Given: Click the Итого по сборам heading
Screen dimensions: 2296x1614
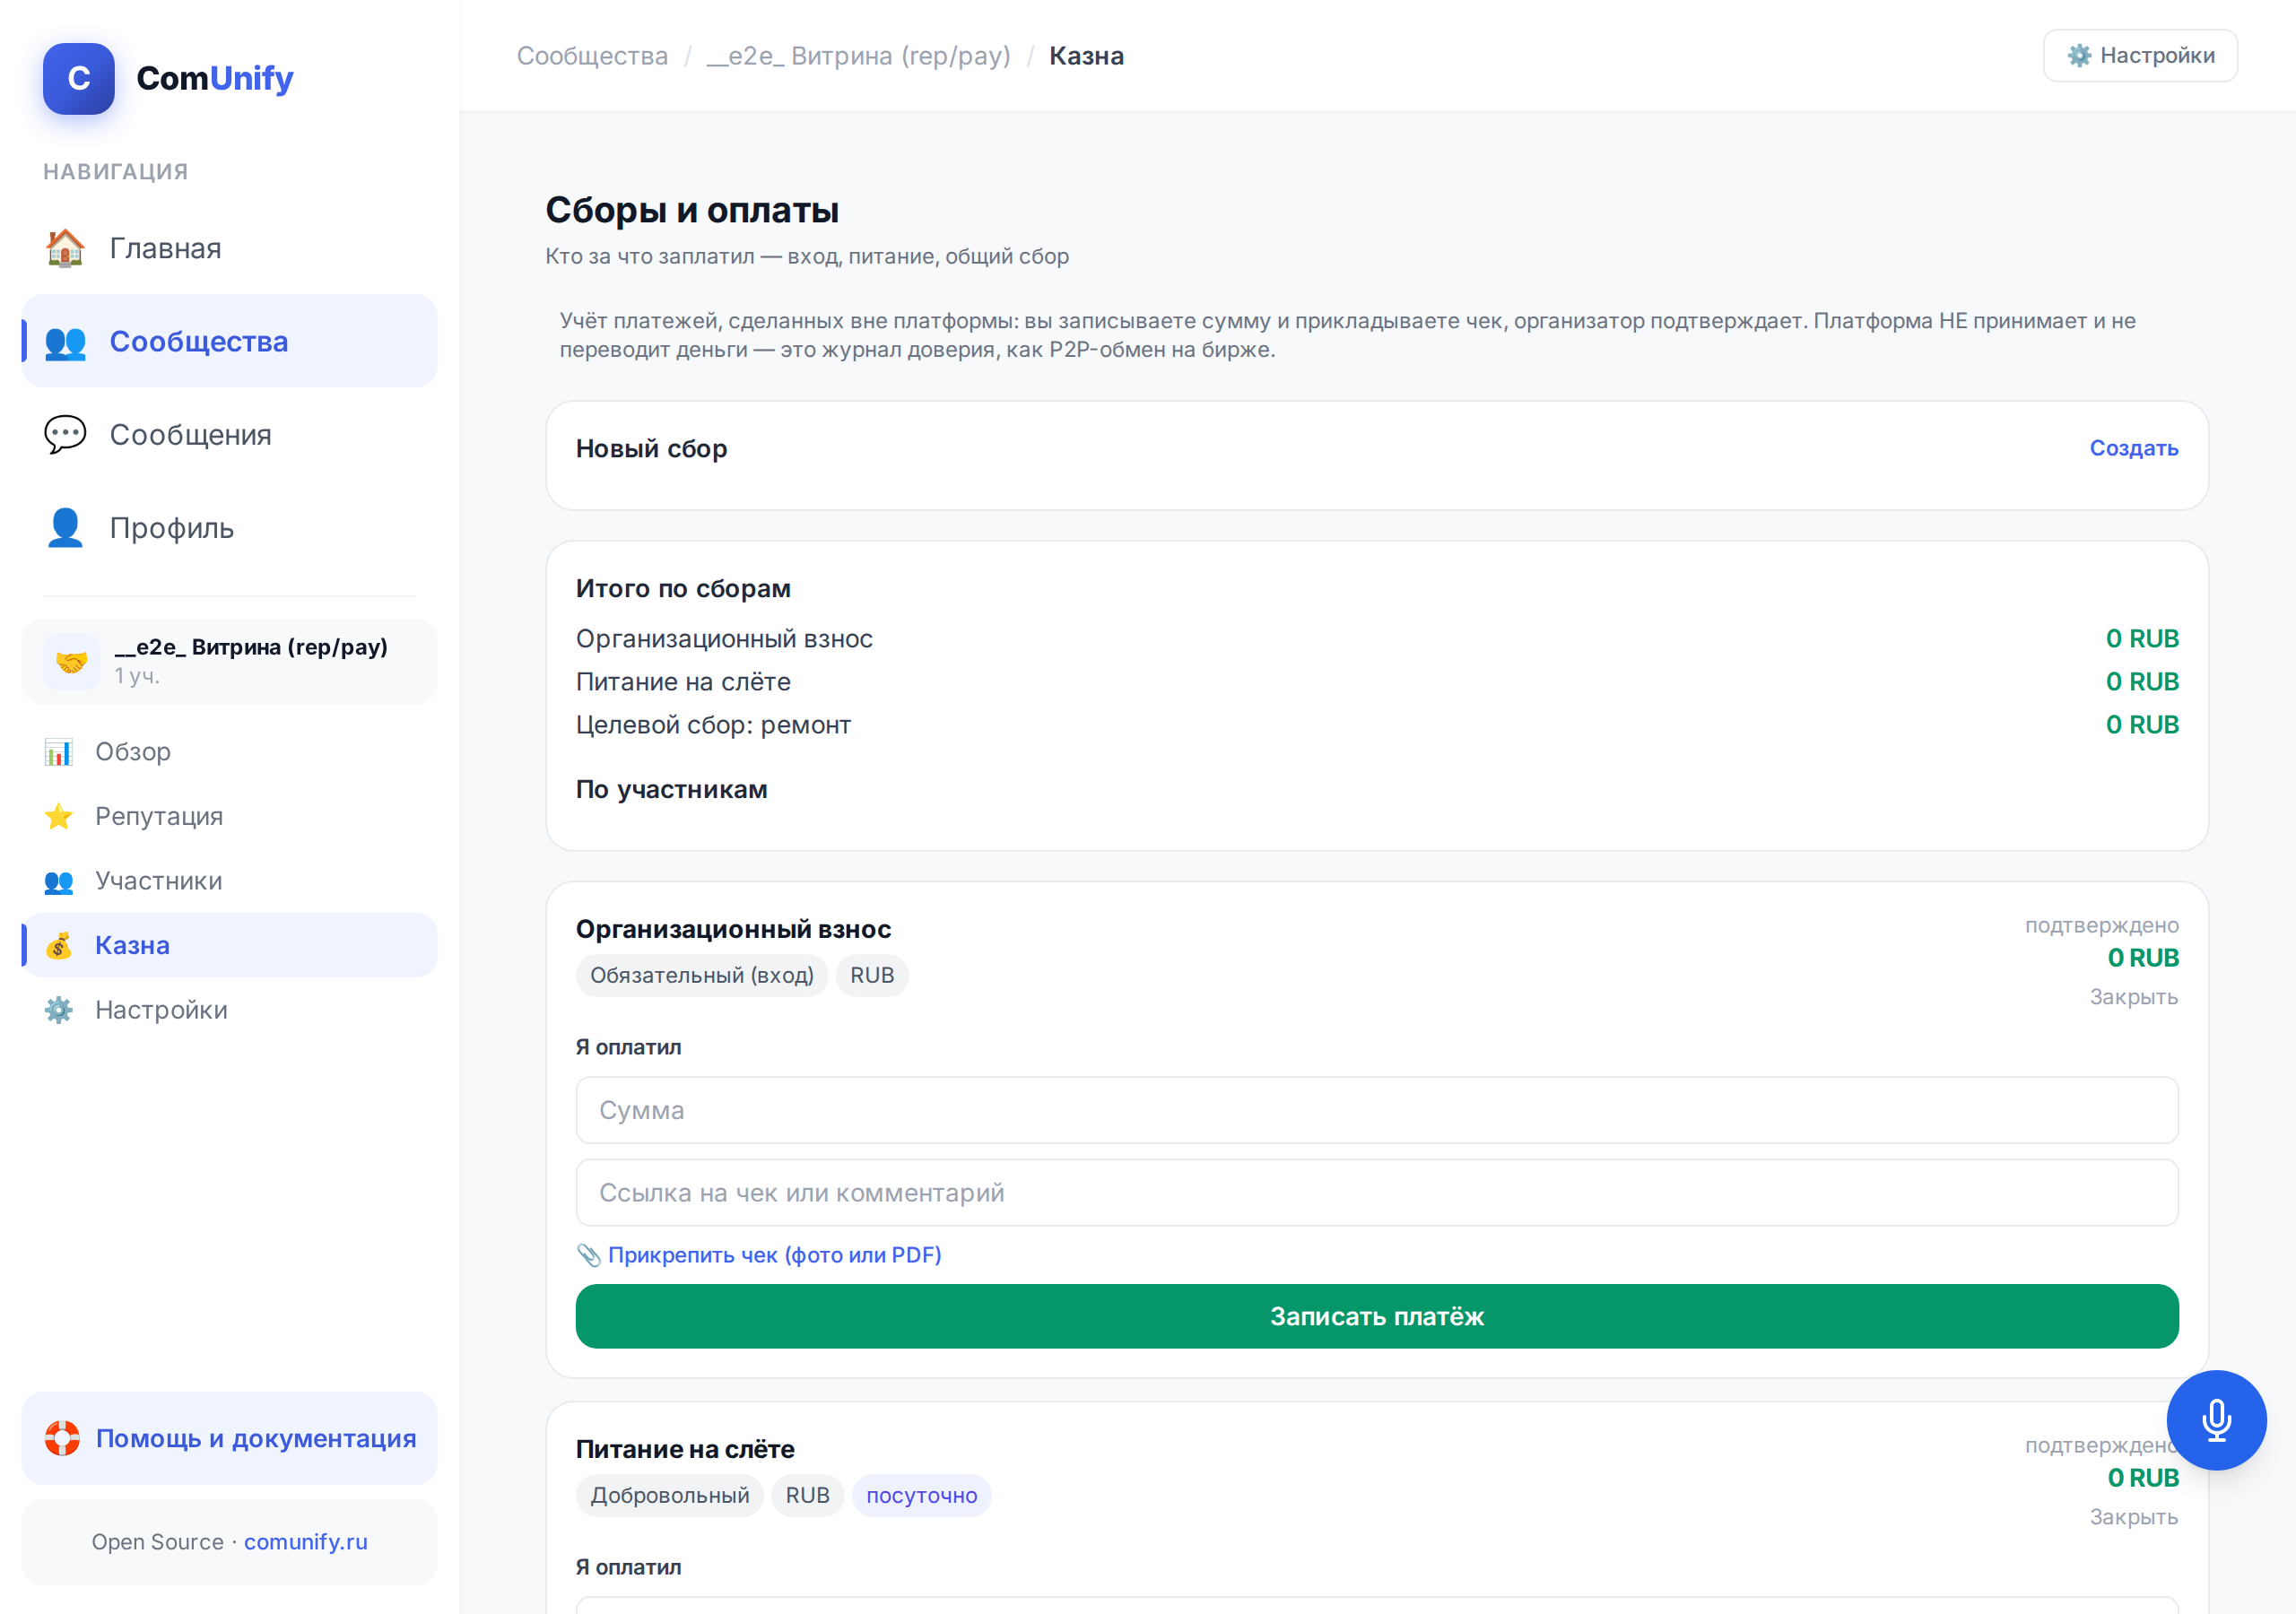Looking at the screenshot, I should [x=683, y=588].
